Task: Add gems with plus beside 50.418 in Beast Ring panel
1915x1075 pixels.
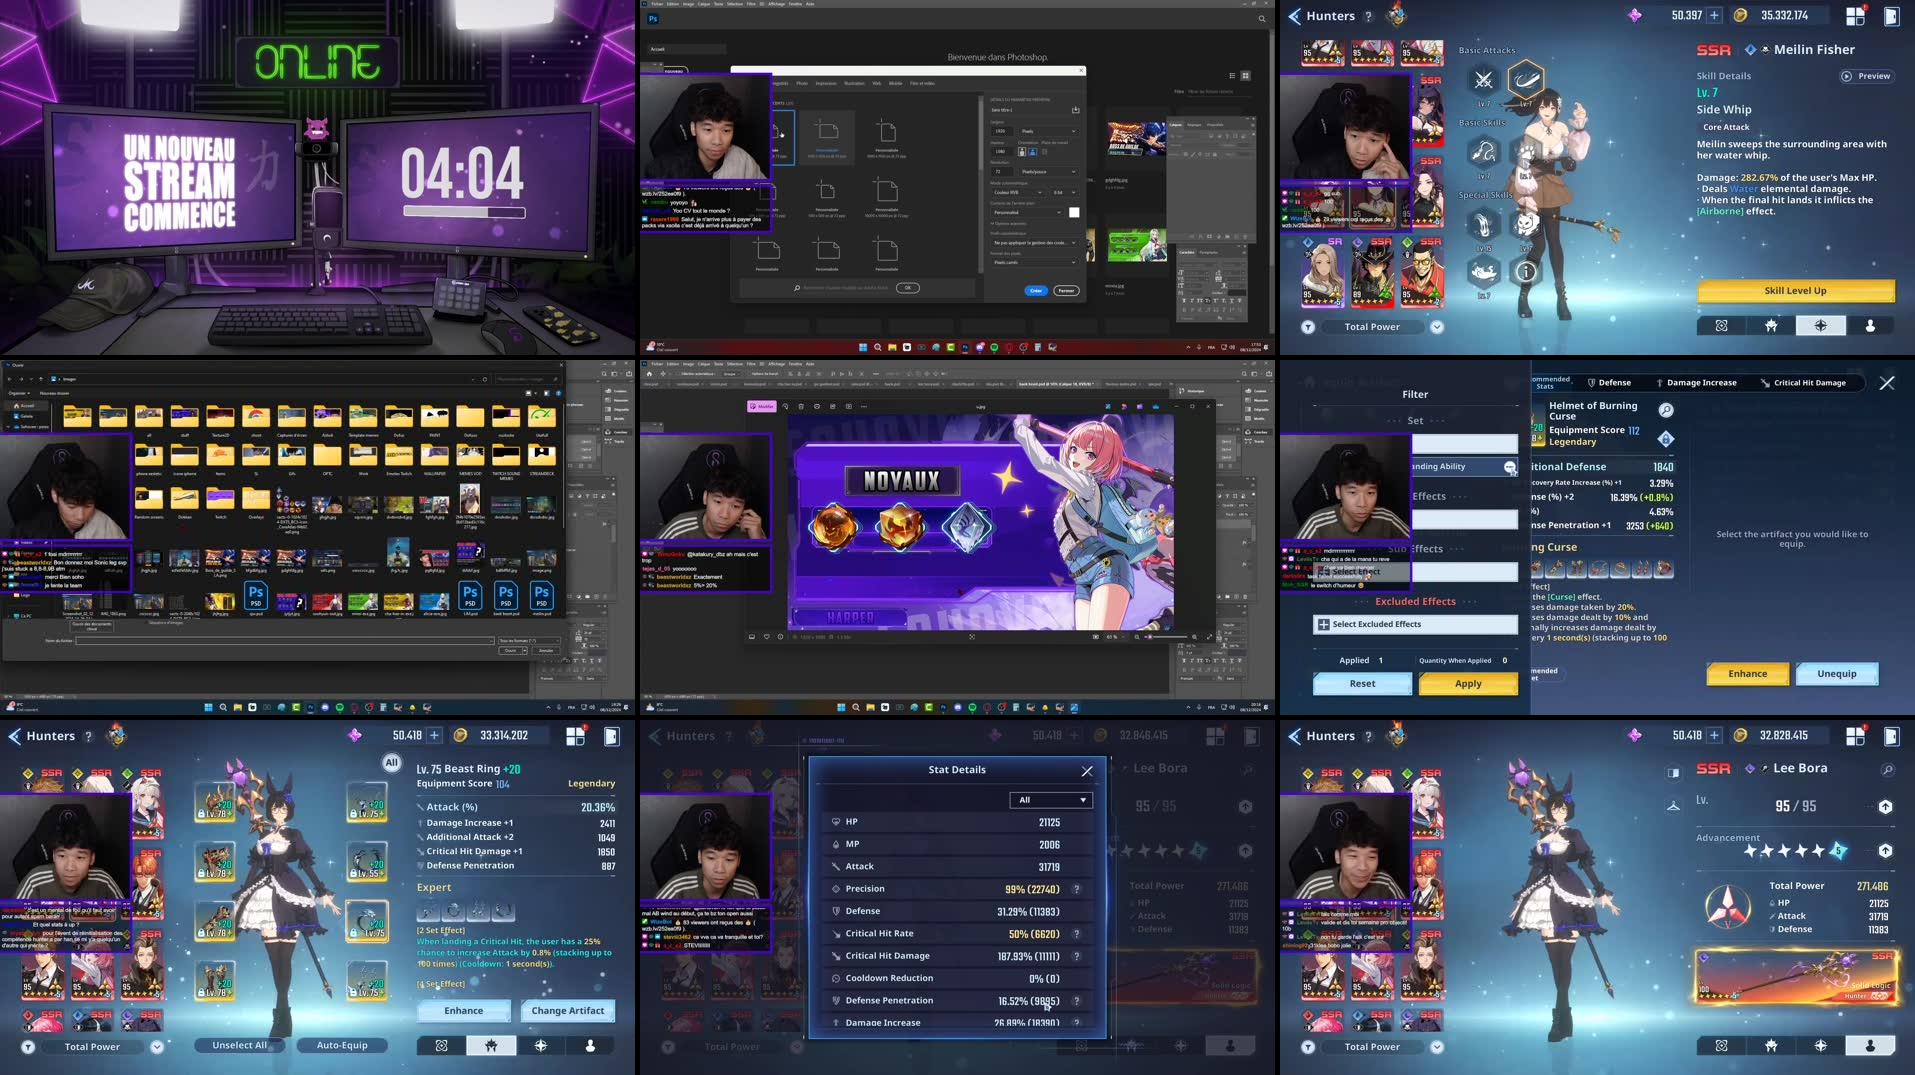Action: [434, 735]
